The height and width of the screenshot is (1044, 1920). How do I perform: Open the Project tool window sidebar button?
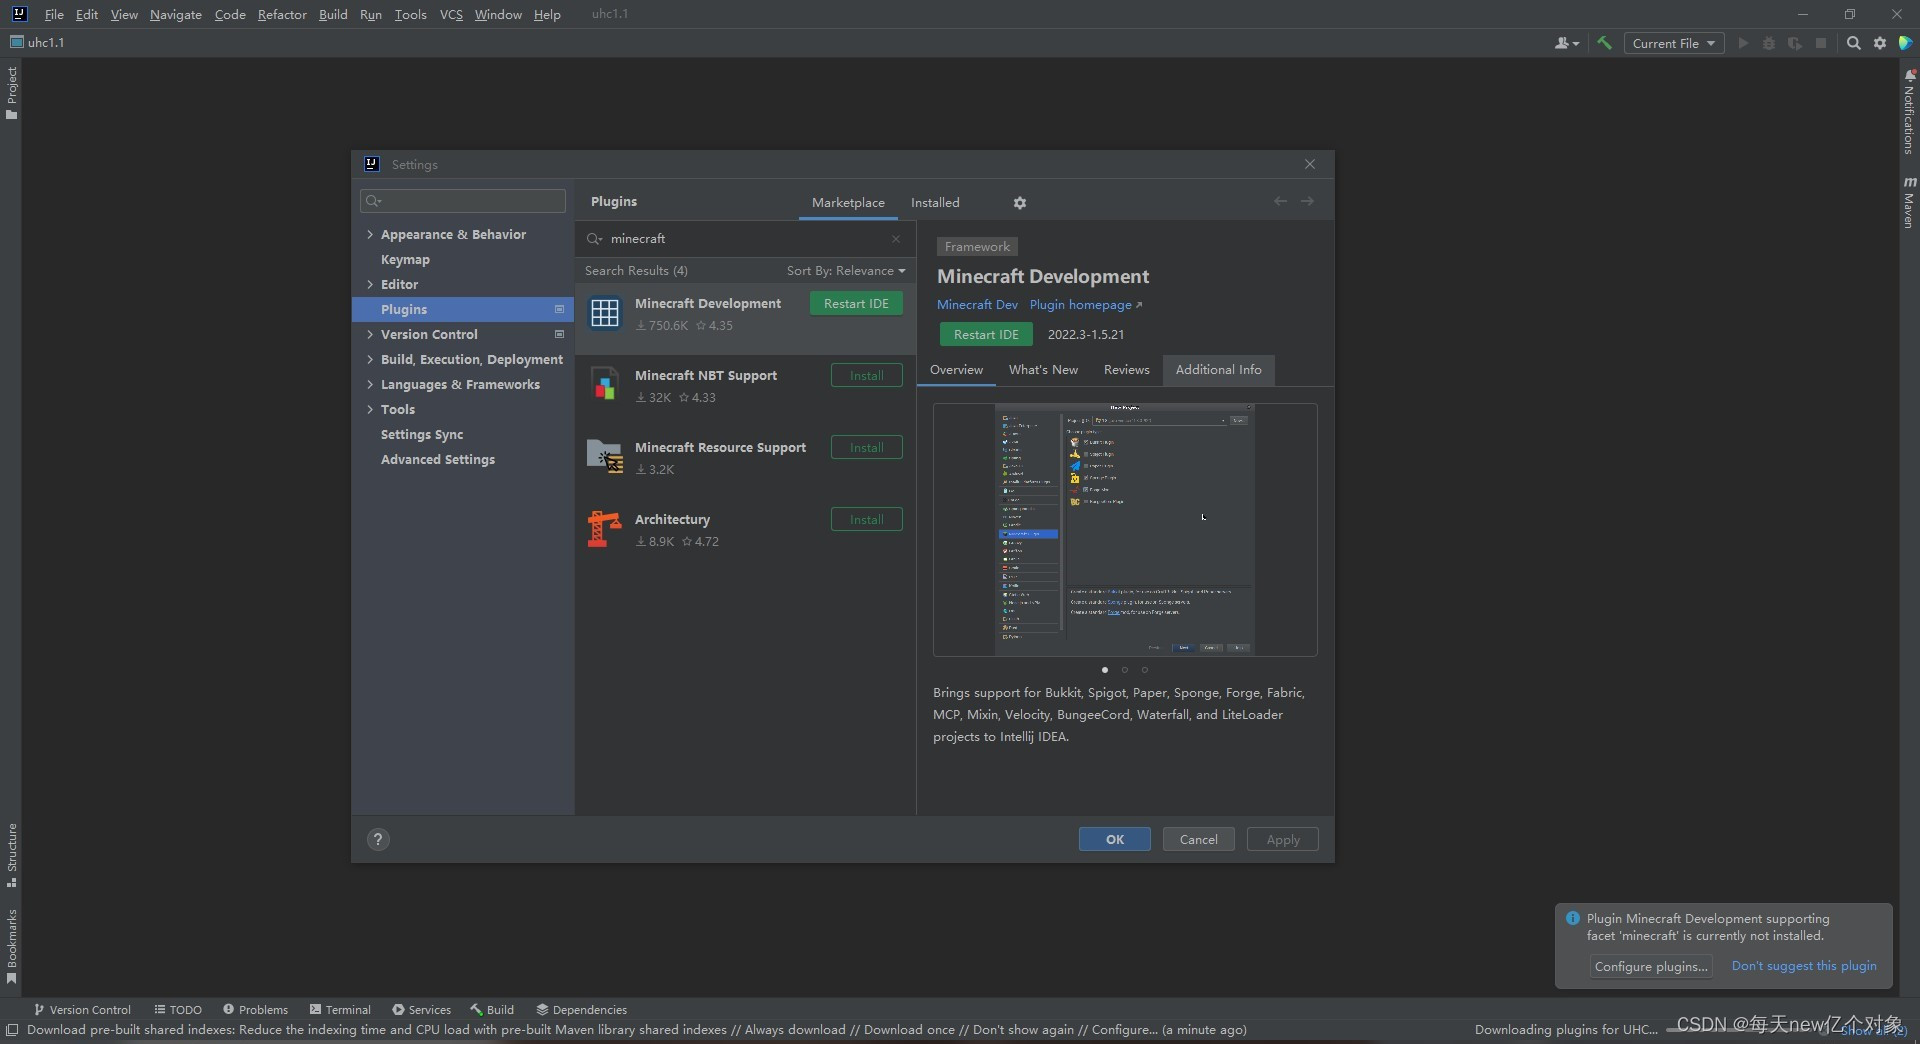pos(11,93)
